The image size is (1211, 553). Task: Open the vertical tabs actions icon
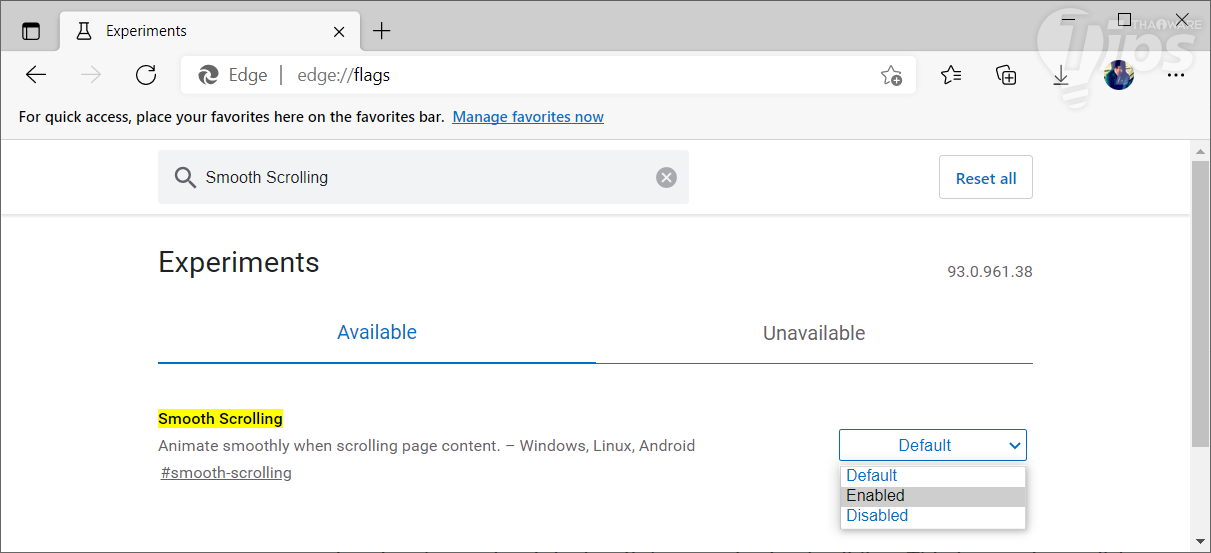point(31,31)
